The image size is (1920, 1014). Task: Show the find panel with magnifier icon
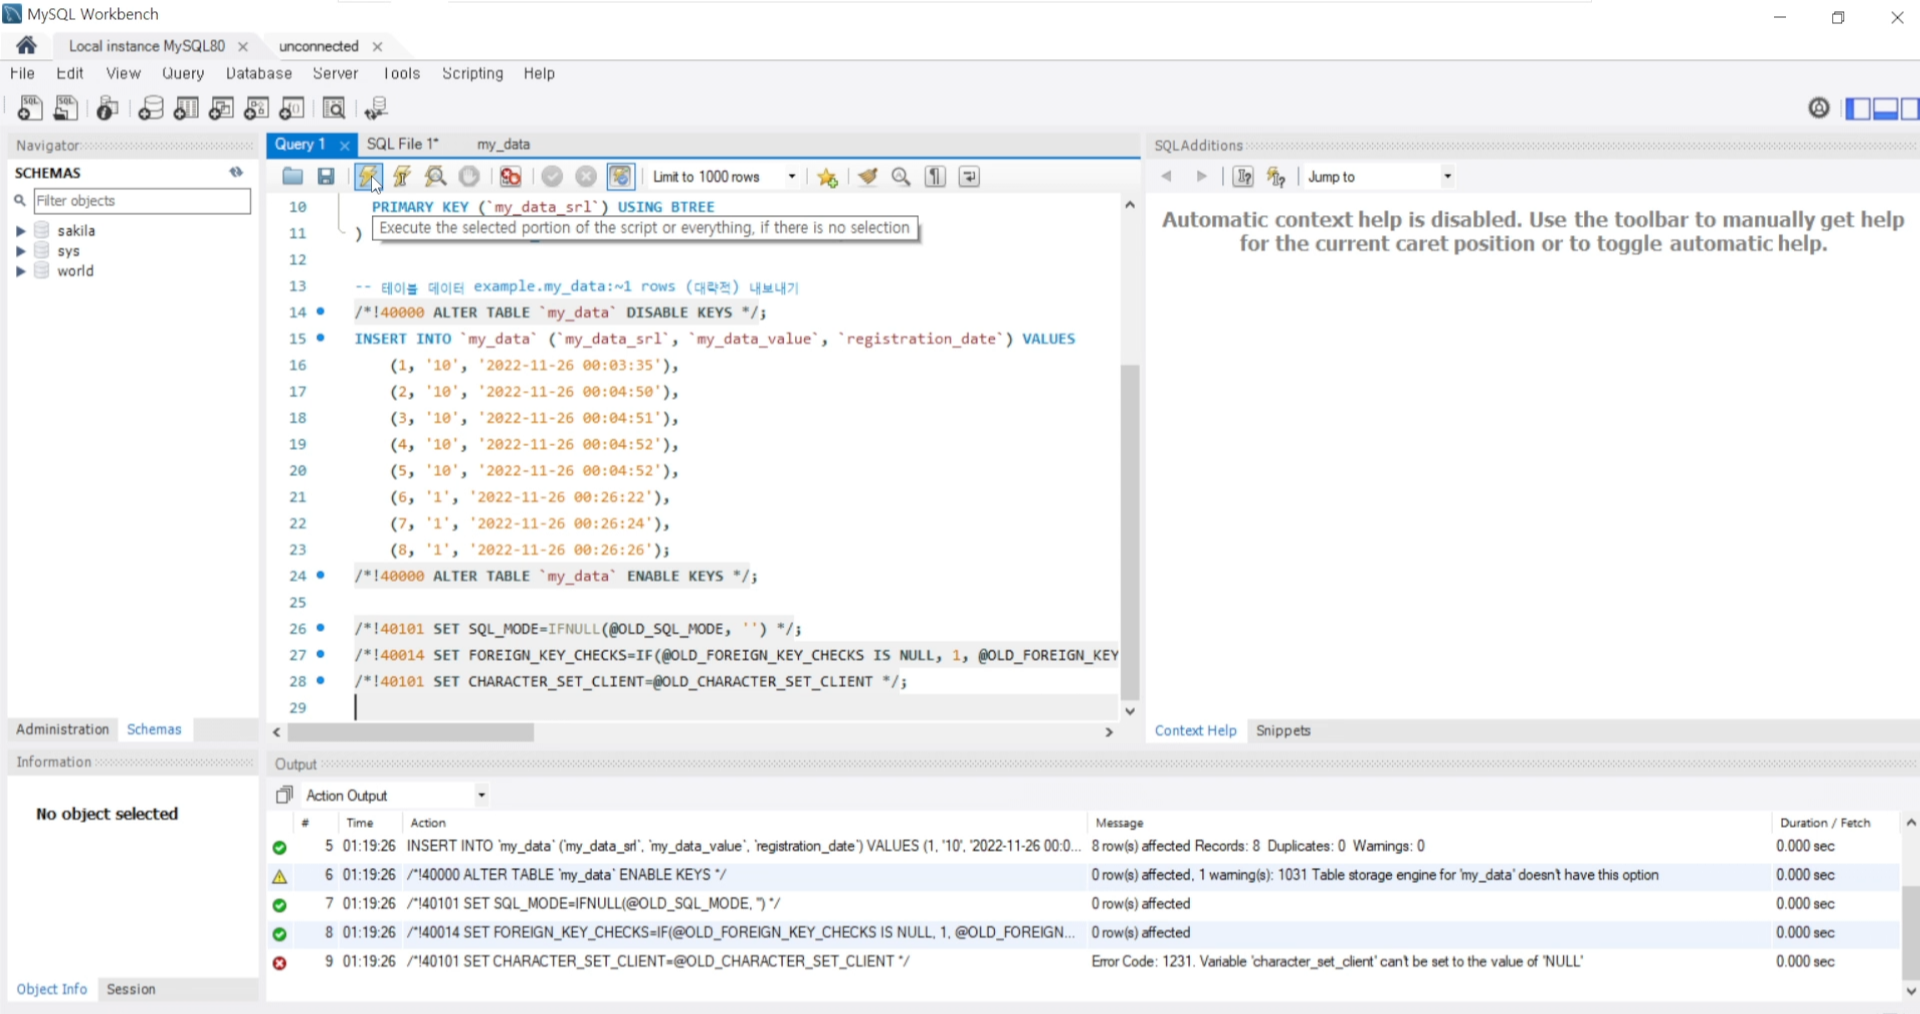(901, 177)
